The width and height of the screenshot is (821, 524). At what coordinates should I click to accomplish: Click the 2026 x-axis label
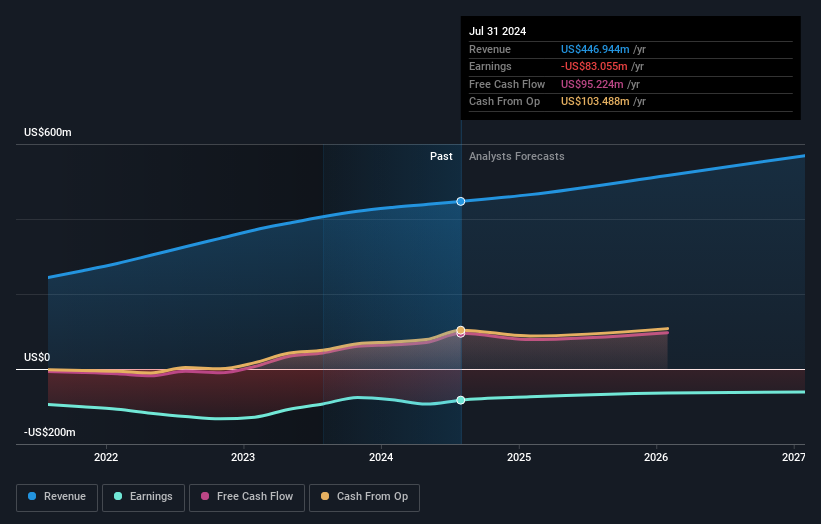(656, 458)
